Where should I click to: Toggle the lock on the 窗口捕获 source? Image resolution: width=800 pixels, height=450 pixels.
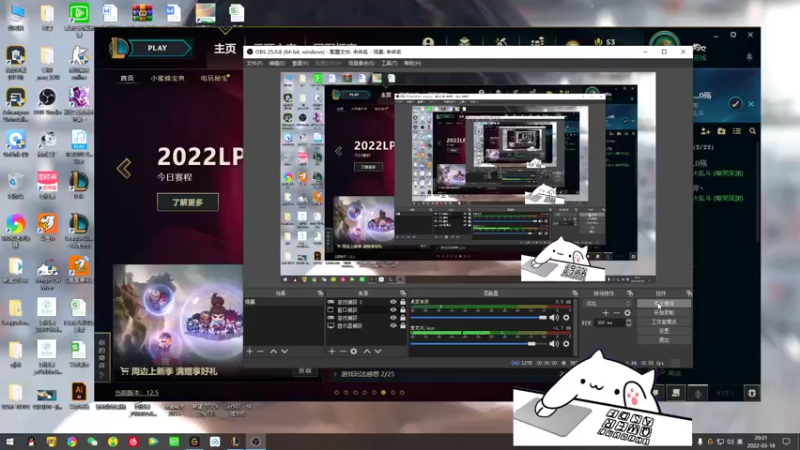pos(403,310)
